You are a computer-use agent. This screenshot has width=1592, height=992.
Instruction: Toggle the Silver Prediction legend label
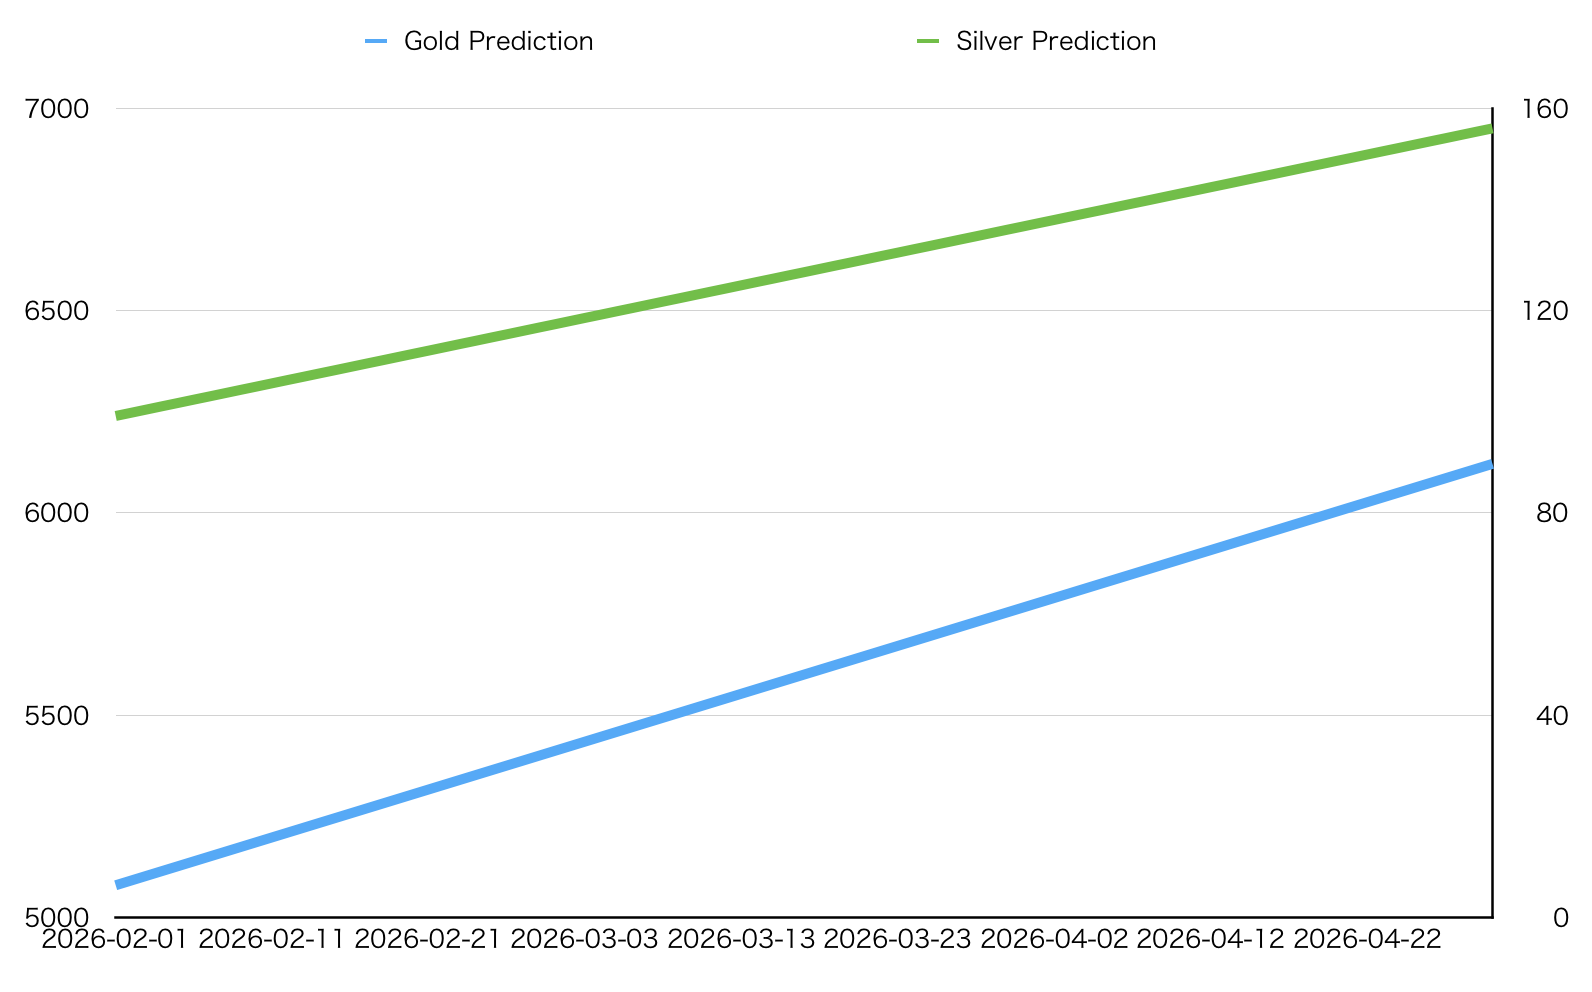tap(1055, 41)
